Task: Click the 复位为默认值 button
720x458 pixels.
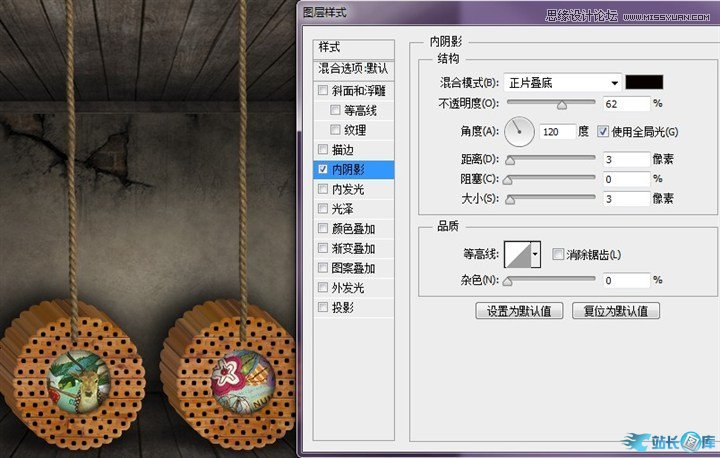Action: click(616, 310)
